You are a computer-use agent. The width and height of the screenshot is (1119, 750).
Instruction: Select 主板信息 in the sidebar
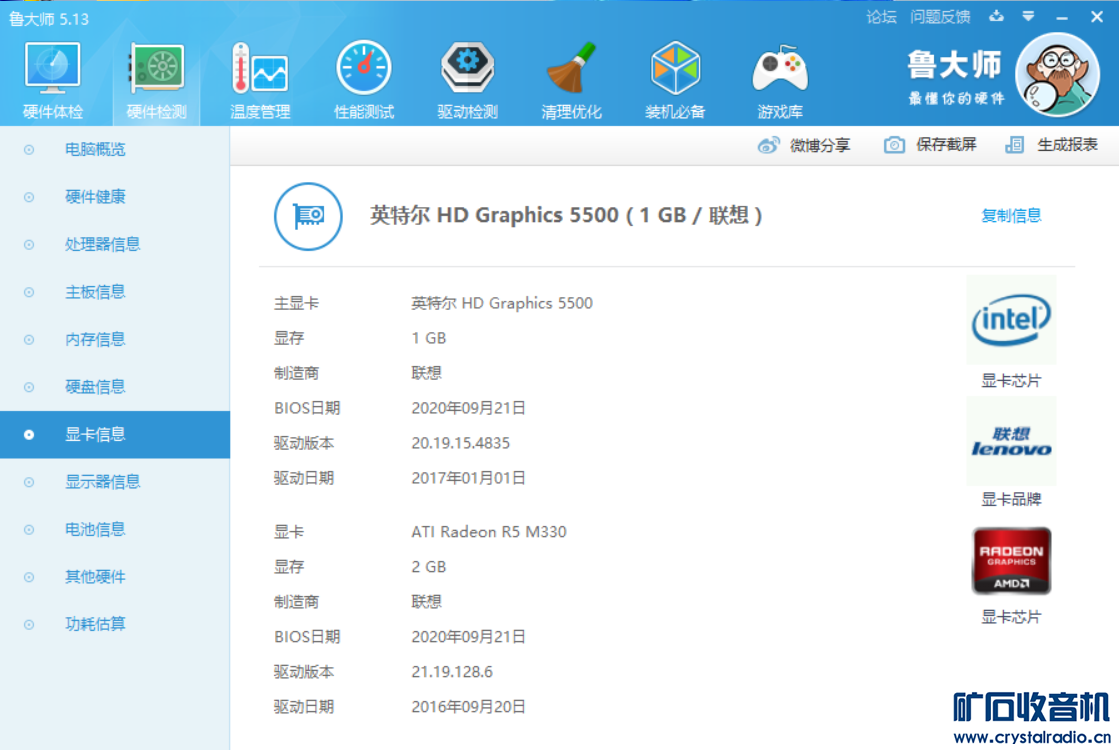click(x=115, y=292)
